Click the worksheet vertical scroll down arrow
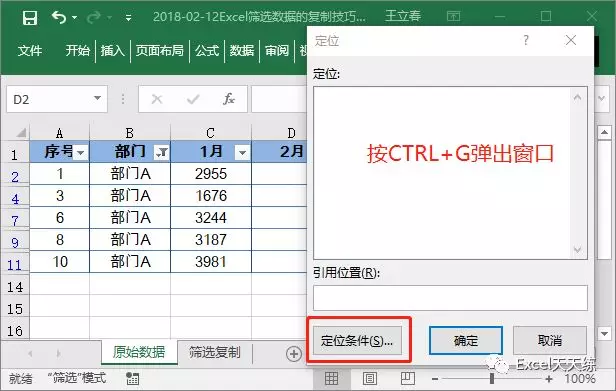 coord(604,334)
